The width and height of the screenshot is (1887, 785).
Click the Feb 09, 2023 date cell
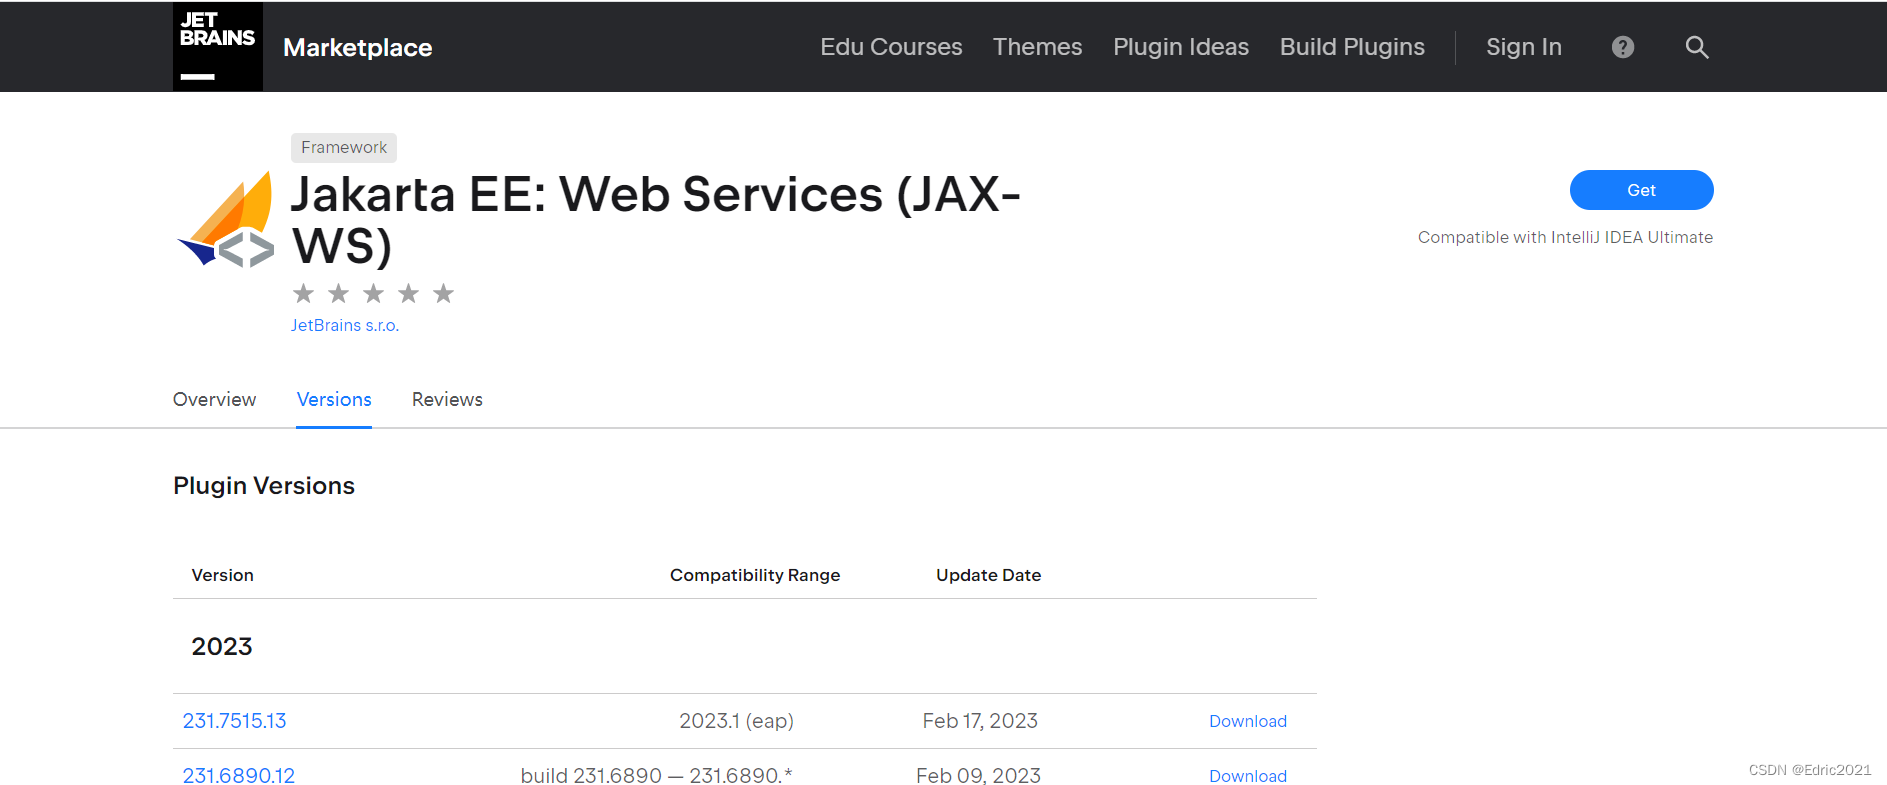click(x=978, y=775)
